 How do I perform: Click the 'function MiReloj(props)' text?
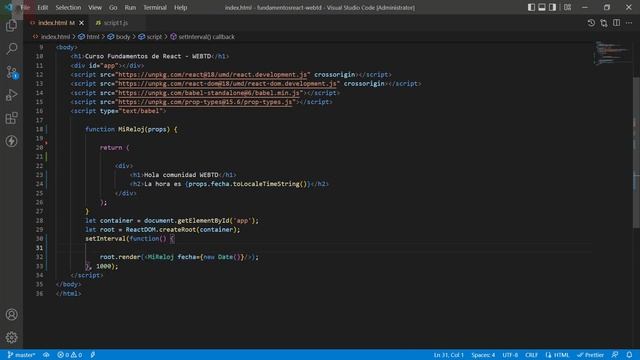pyautogui.click(x=127, y=129)
